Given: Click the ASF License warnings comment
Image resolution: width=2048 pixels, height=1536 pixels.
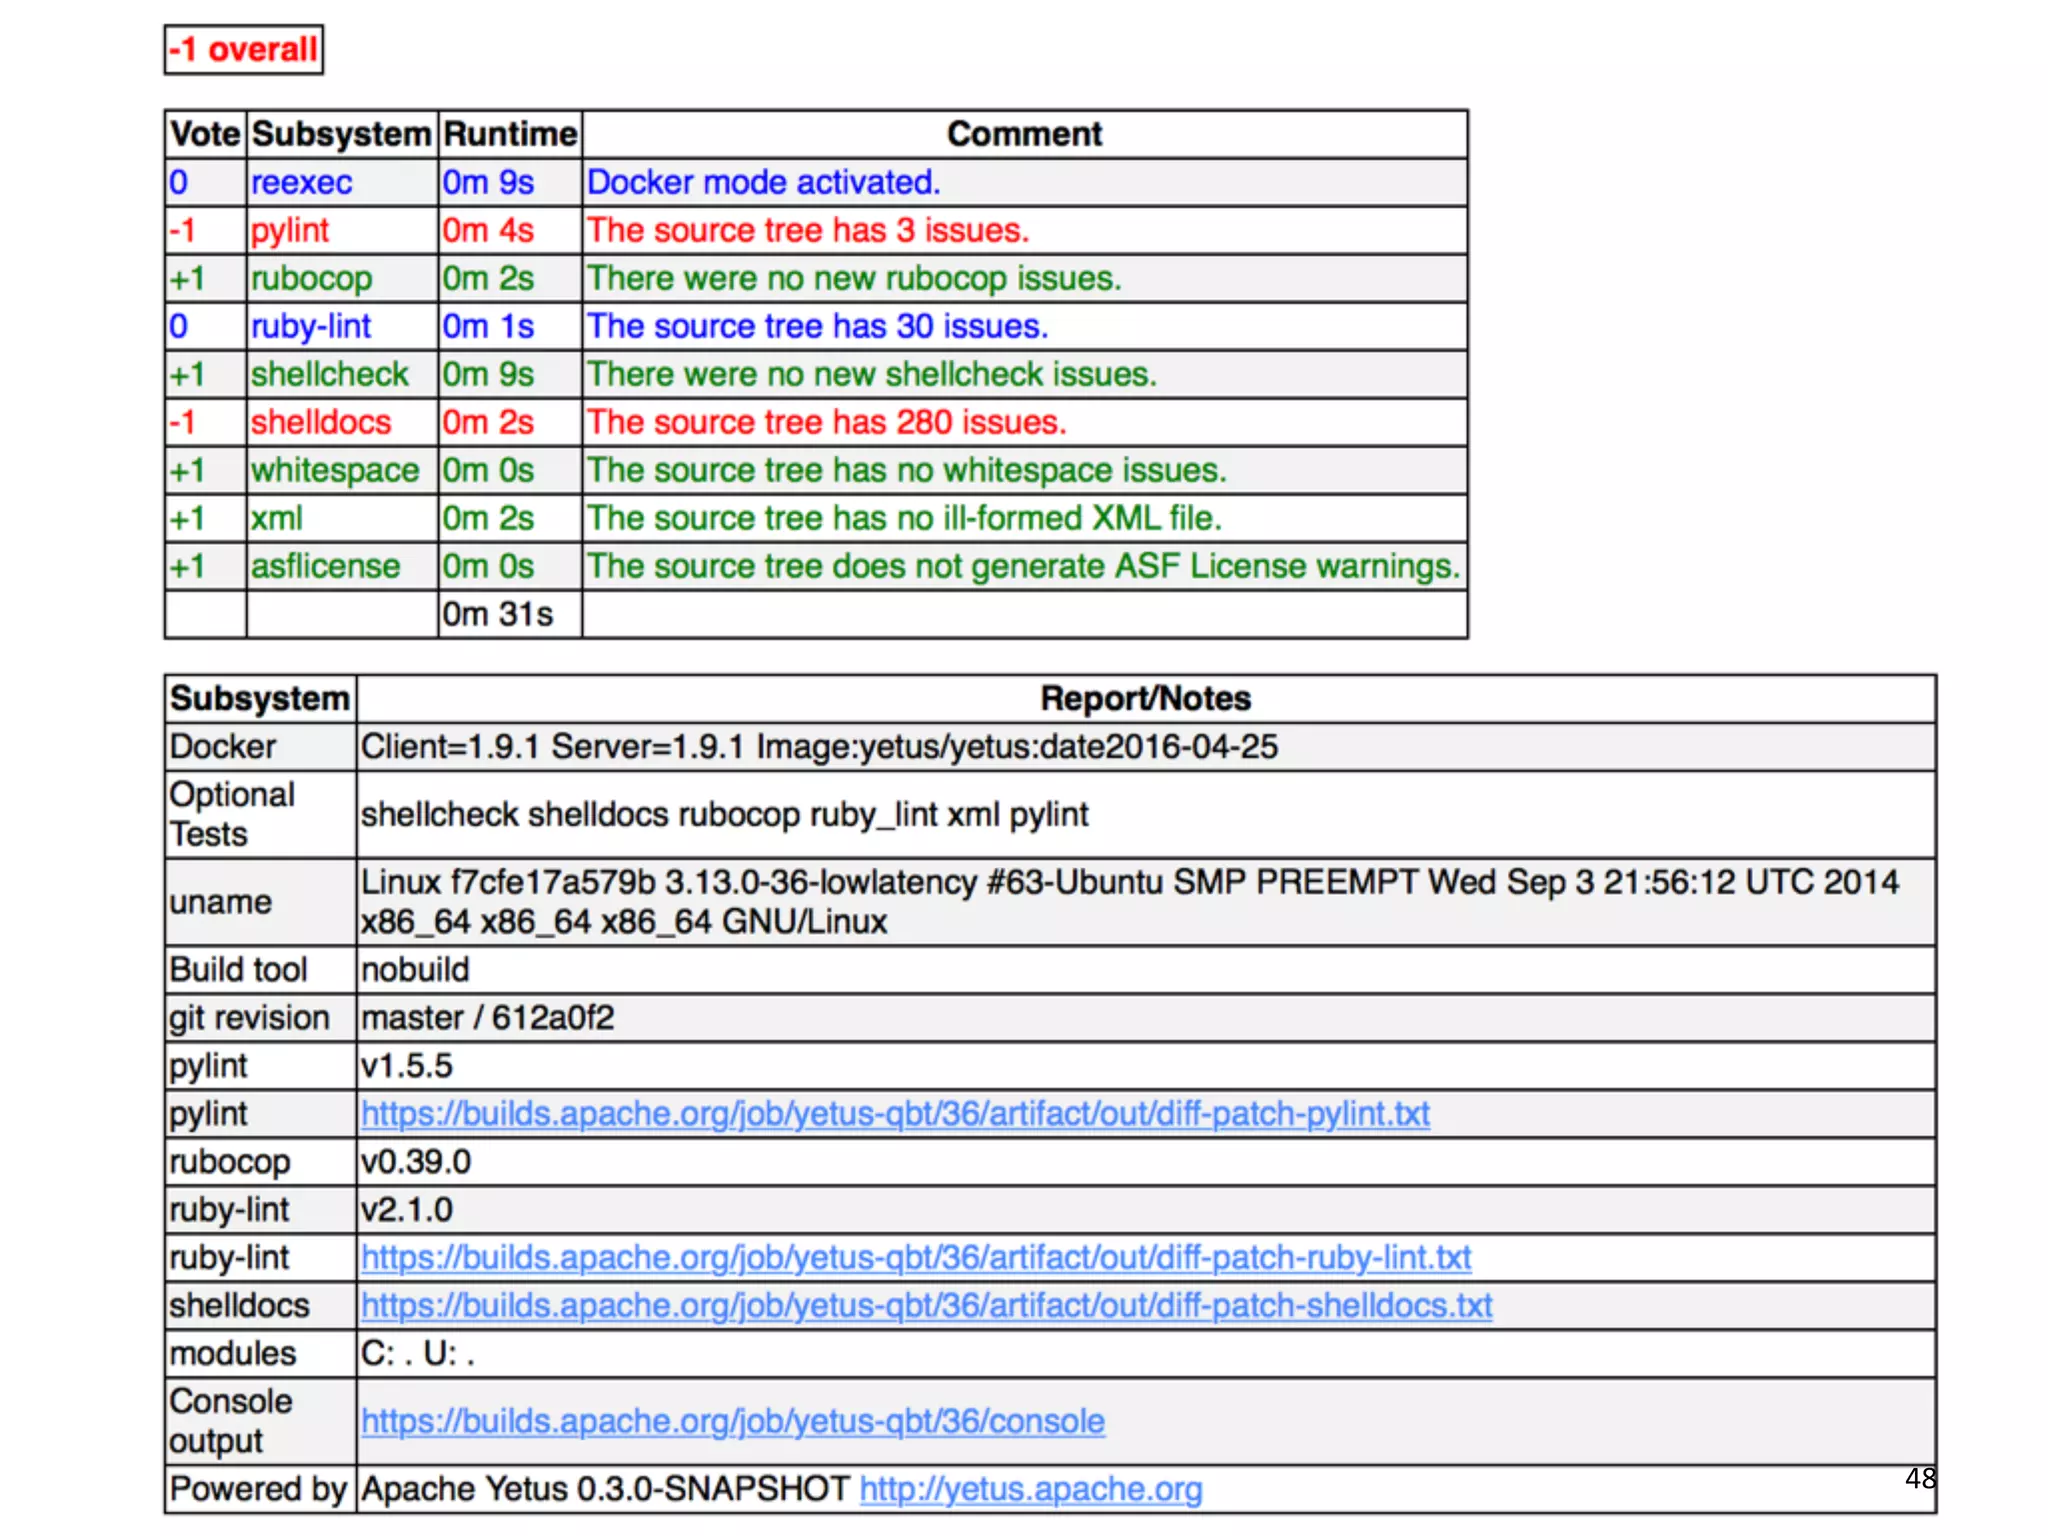Looking at the screenshot, I should click(x=1024, y=567).
